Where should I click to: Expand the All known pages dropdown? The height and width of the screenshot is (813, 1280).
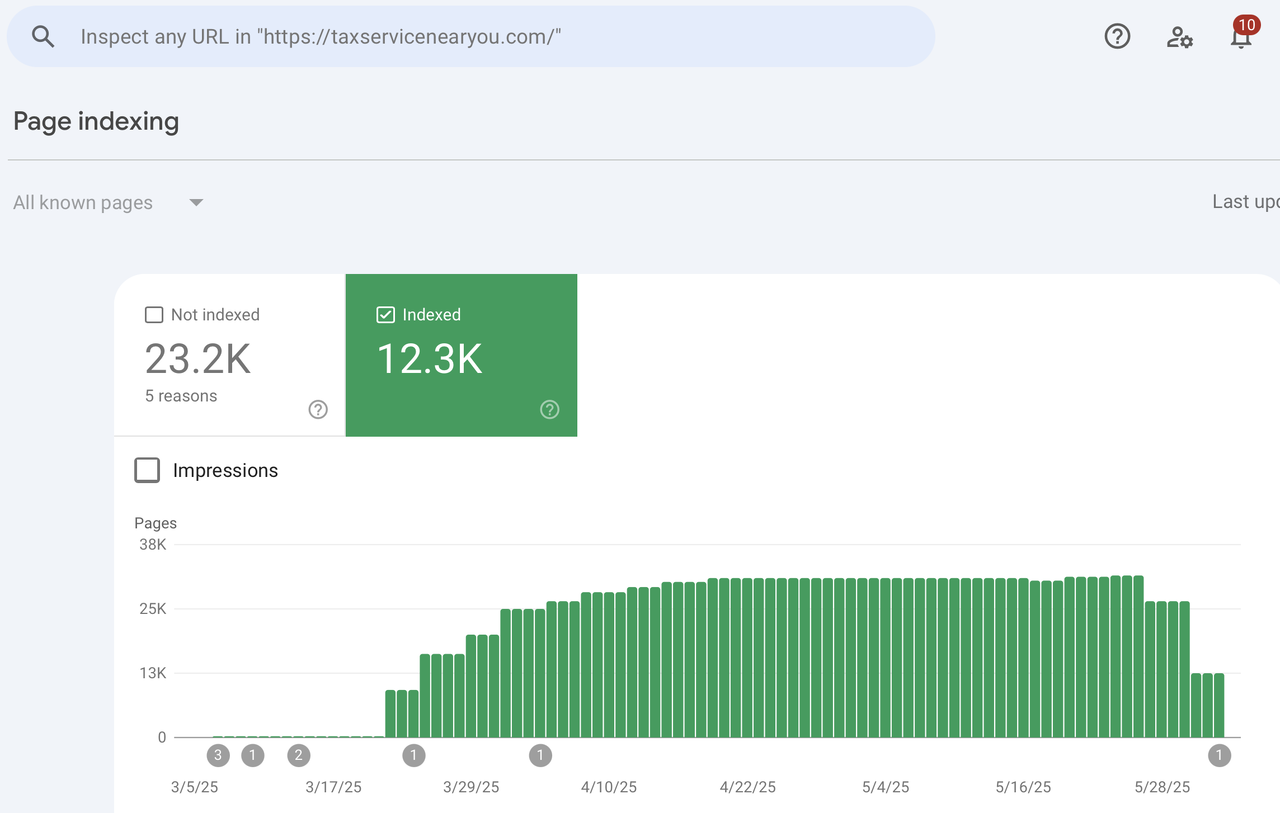[x=108, y=203]
